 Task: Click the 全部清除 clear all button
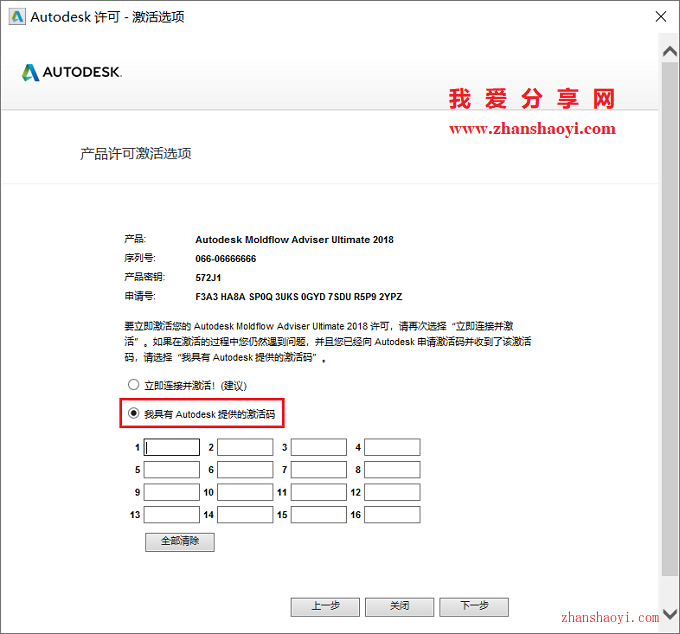[180, 542]
